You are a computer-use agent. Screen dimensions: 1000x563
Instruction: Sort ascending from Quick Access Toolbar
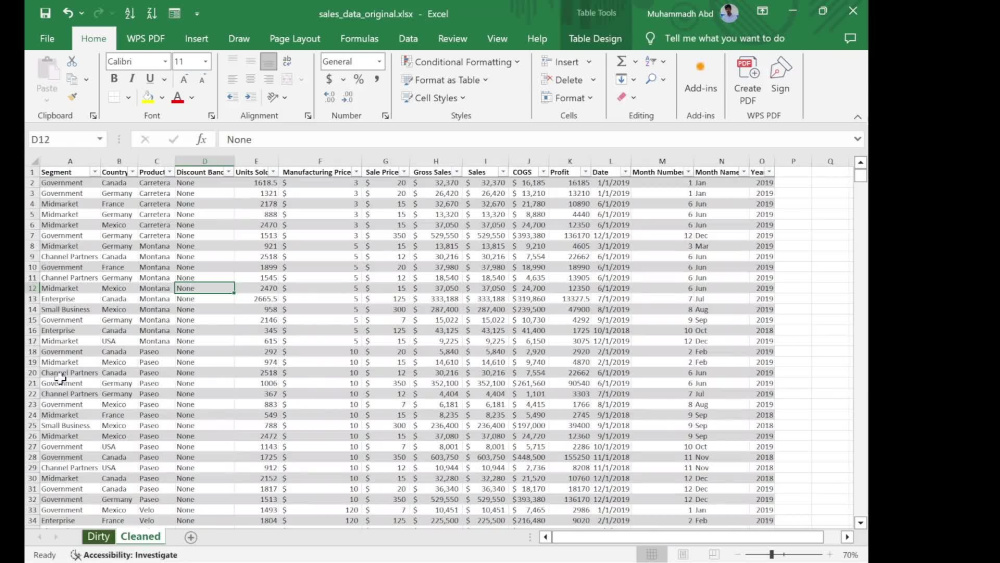(129, 13)
